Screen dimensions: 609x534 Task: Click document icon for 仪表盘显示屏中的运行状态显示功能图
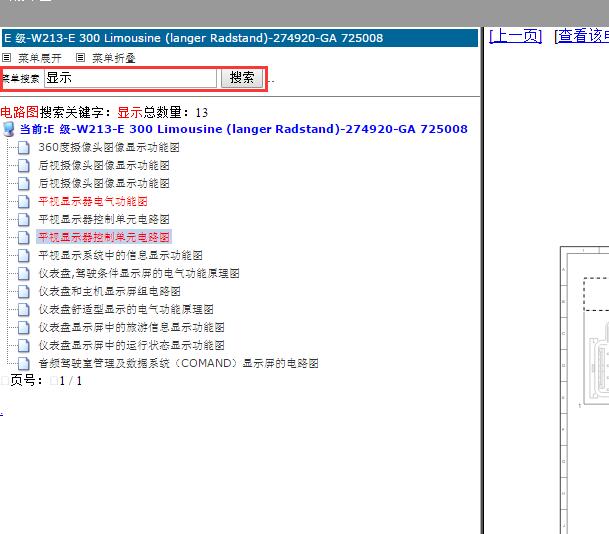(x=24, y=345)
